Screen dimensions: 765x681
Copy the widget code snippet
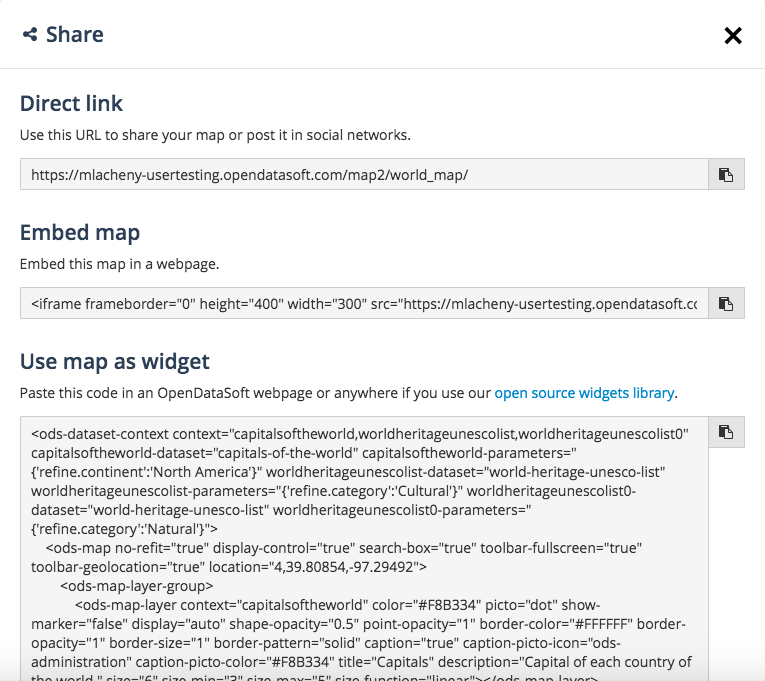726,432
